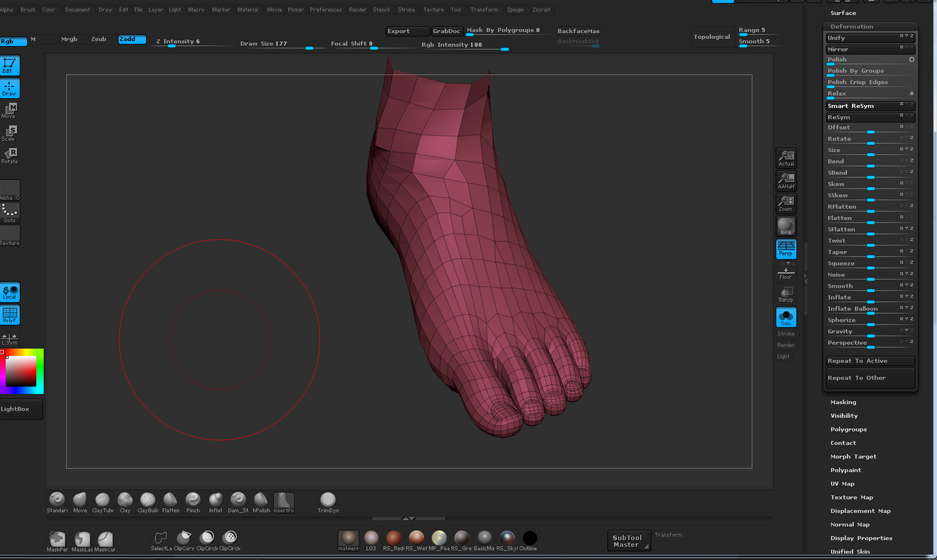Viewport: 937px width, 560px height.
Task: Activate the Draw mode icon
Action: tap(10, 88)
